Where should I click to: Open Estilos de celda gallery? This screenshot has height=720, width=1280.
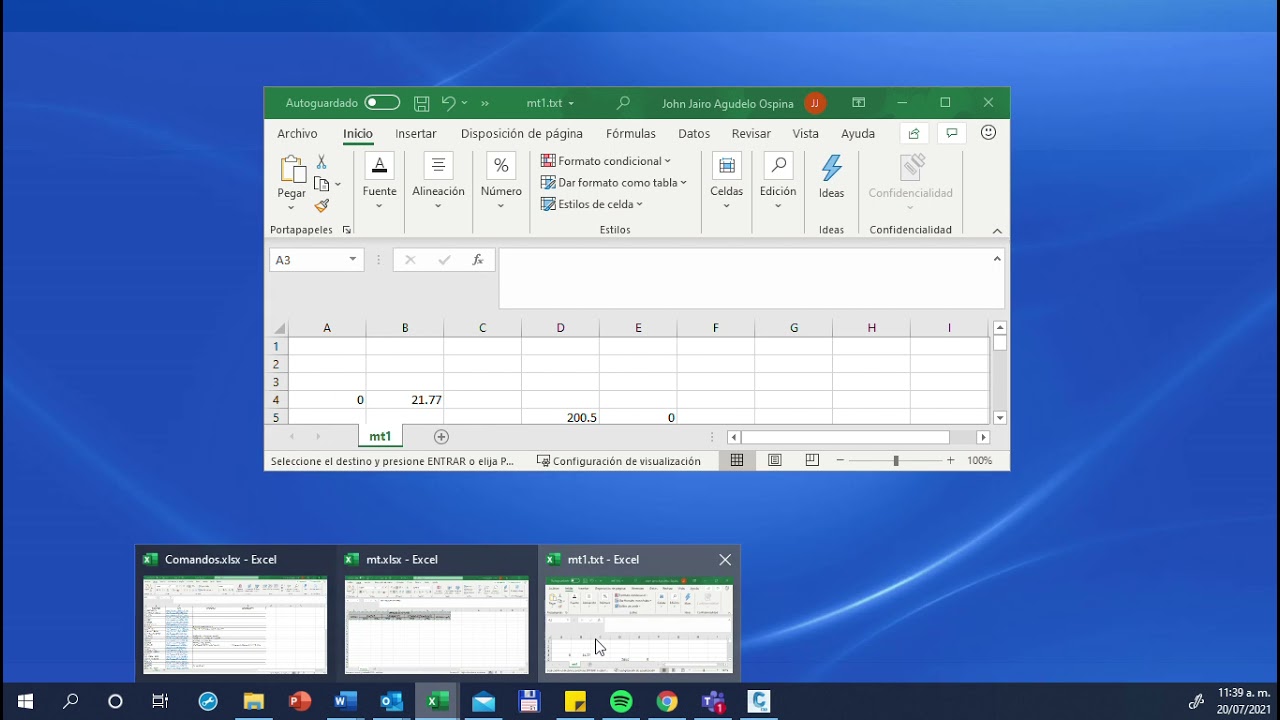592,204
